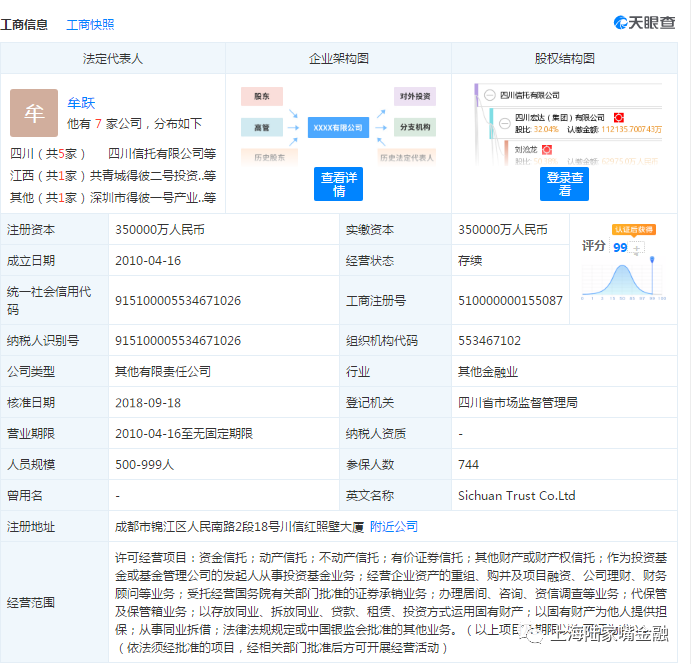Click the score distribution curve chart

point(623,280)
